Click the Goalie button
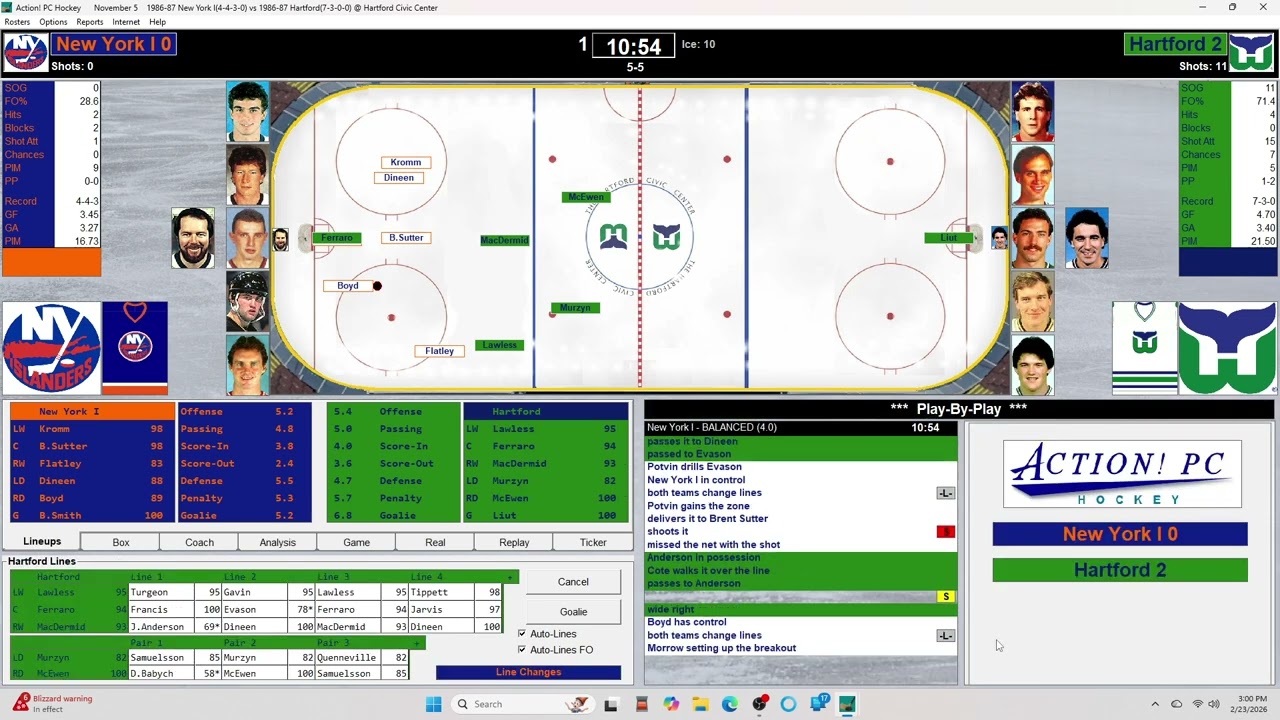1280x720 pixels. [x=573, y=611]
